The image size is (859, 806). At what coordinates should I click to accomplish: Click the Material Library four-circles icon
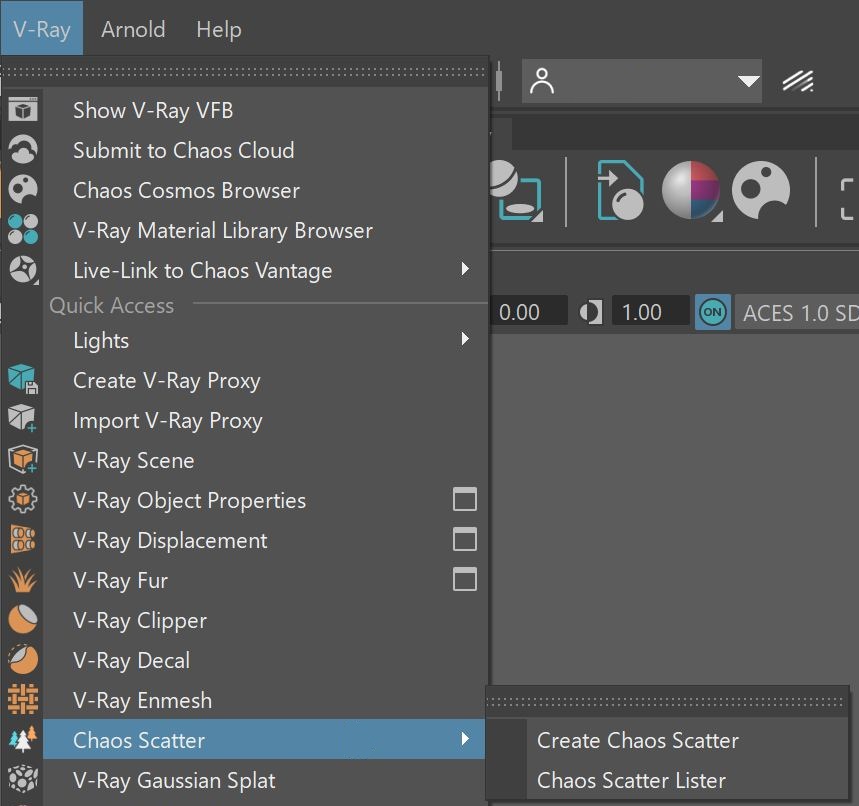point(22,229)
